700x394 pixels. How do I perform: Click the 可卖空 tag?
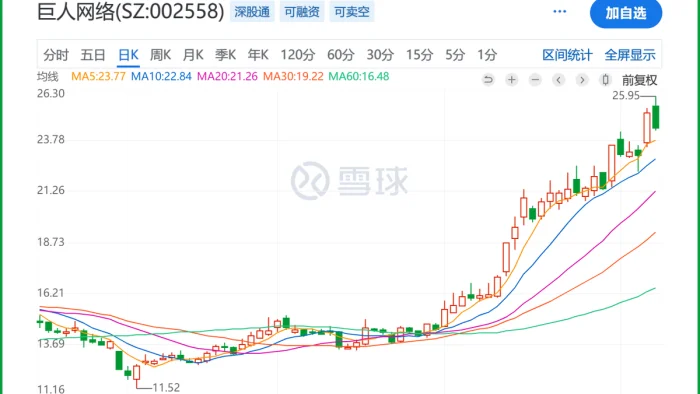point(352,12)
